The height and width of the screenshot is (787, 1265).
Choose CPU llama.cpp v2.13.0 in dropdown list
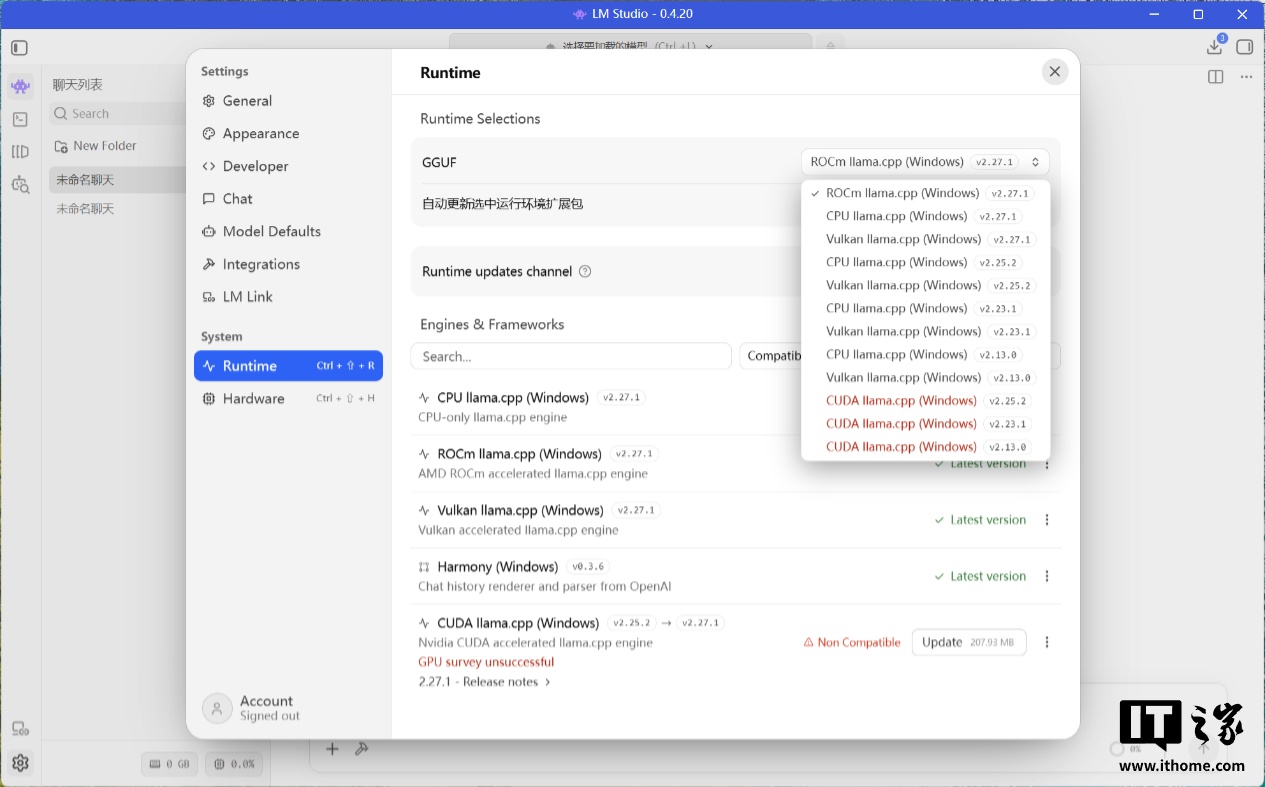point(926,354)
